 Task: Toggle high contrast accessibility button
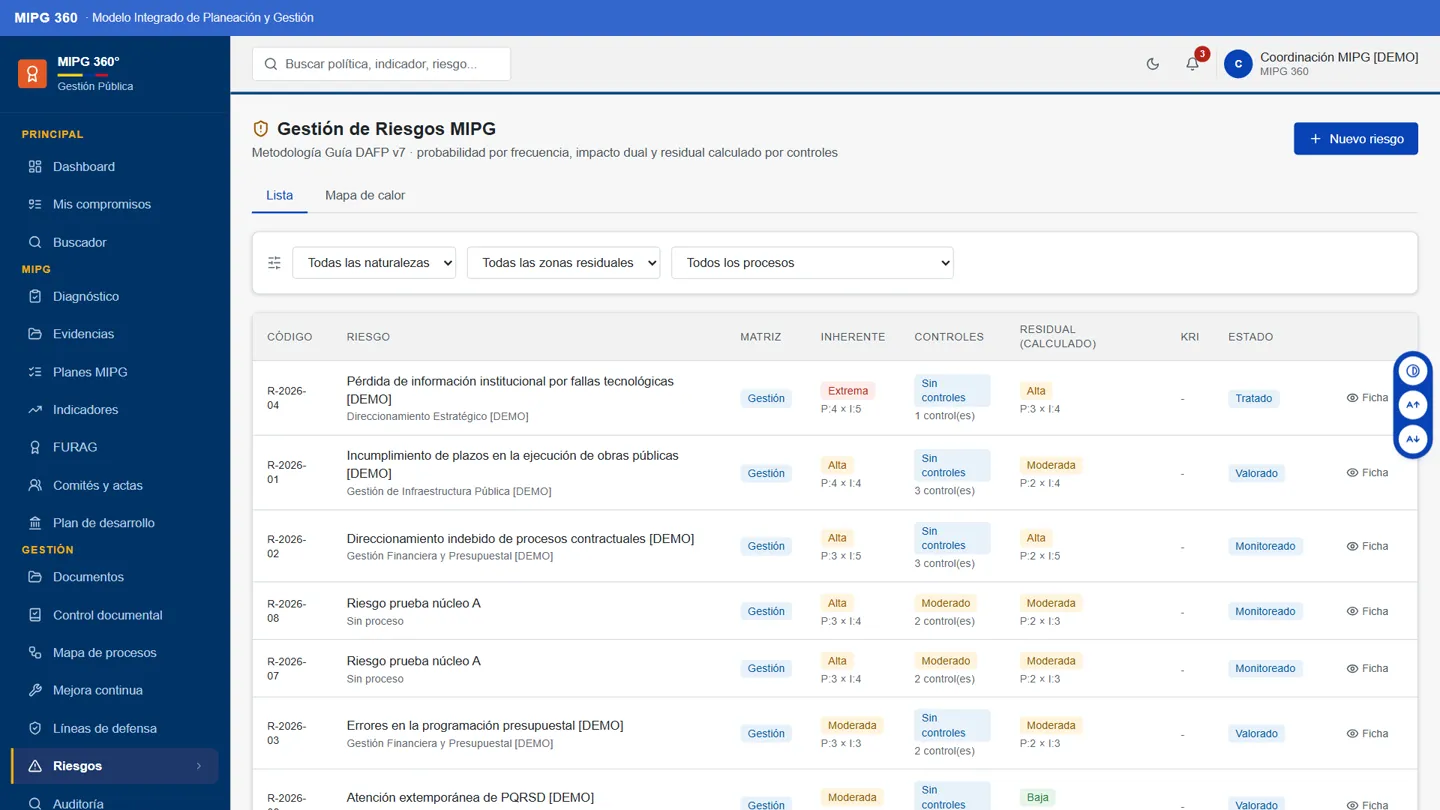click(1413, 371)
